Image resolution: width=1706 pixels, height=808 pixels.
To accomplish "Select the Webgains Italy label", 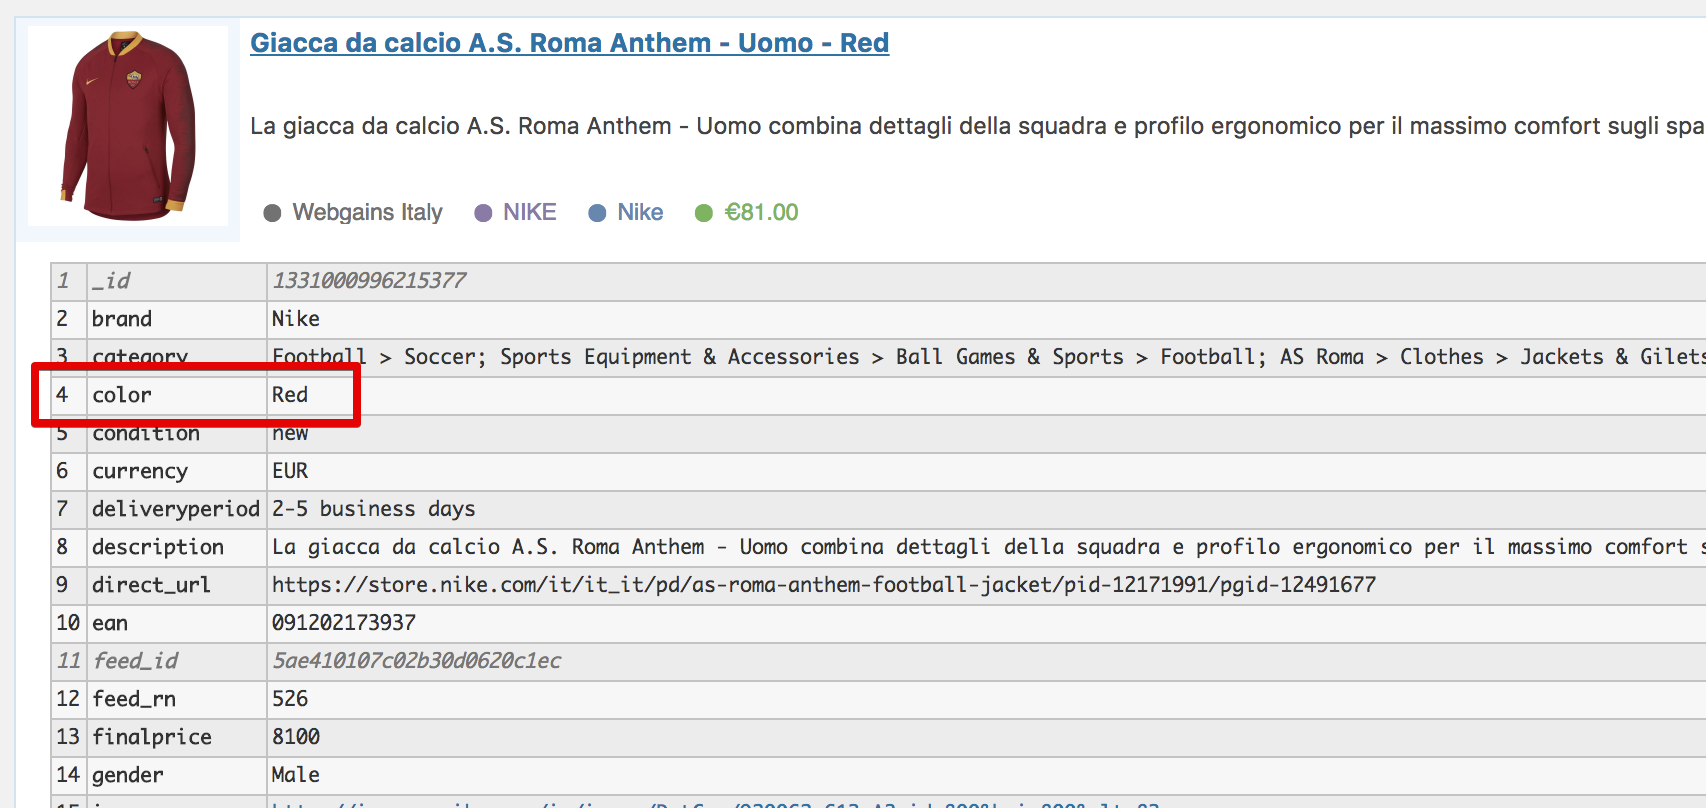I will tap(367, 212).
